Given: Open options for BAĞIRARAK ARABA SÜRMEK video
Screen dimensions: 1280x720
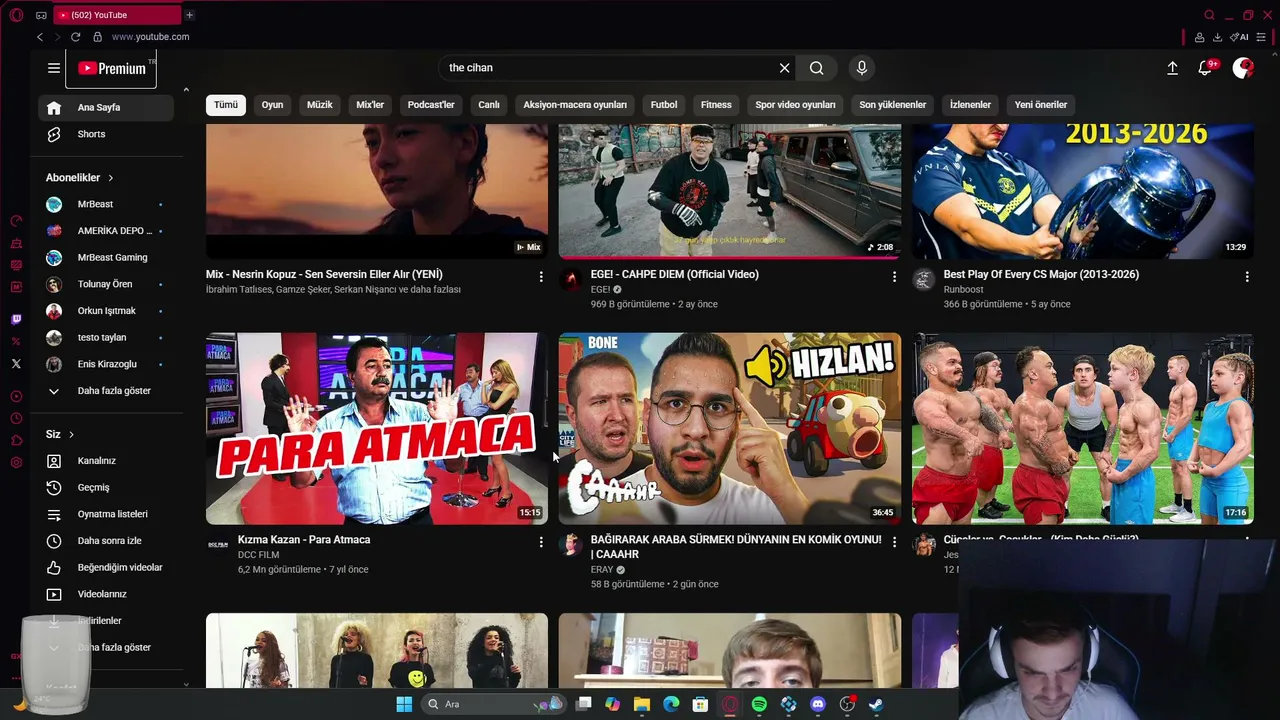Looking at the screenshot, I should tap(894, 542).
